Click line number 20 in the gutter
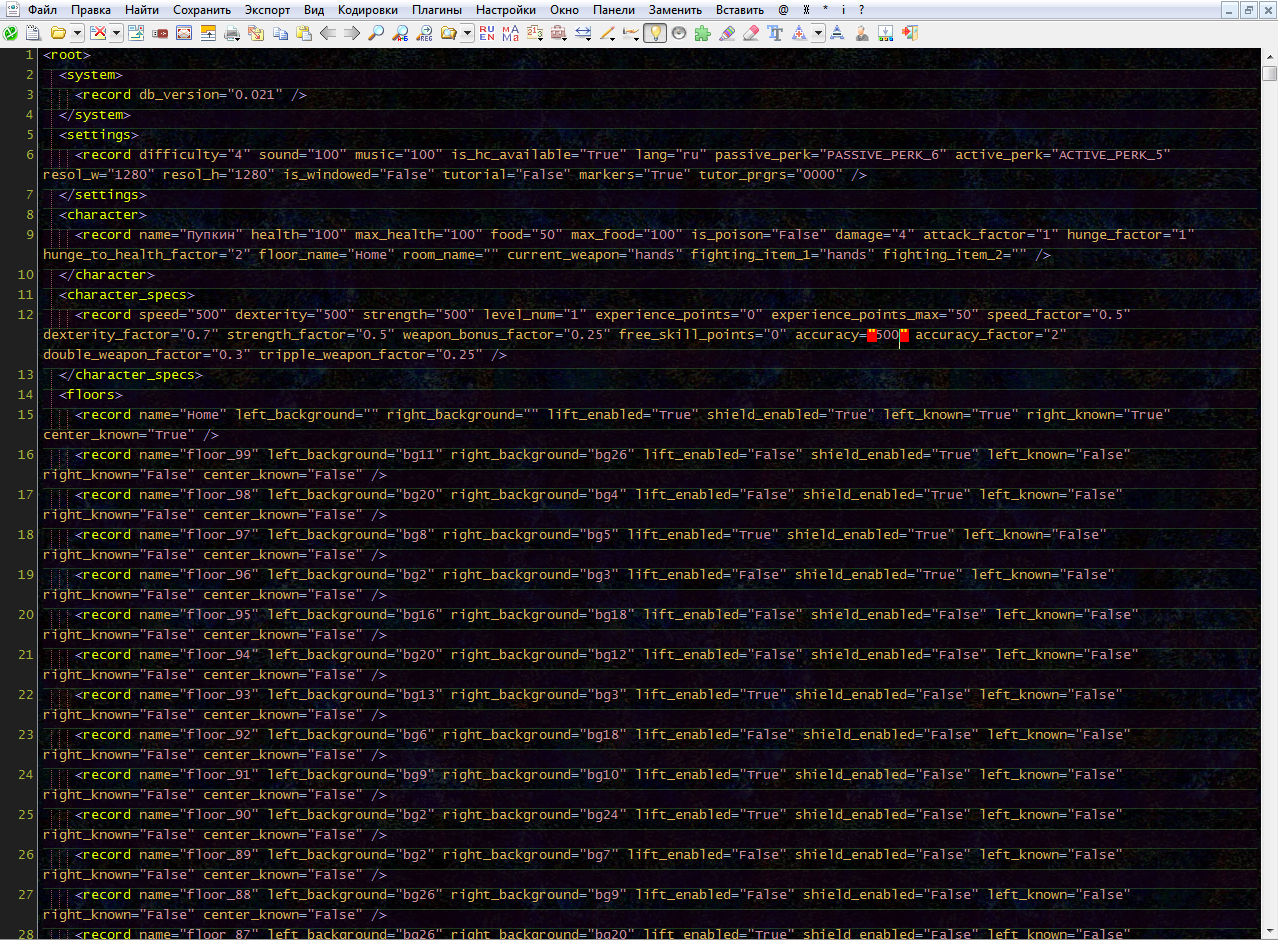The width and height of the screenshot is (1280, 940). click(x=27, y=615)
